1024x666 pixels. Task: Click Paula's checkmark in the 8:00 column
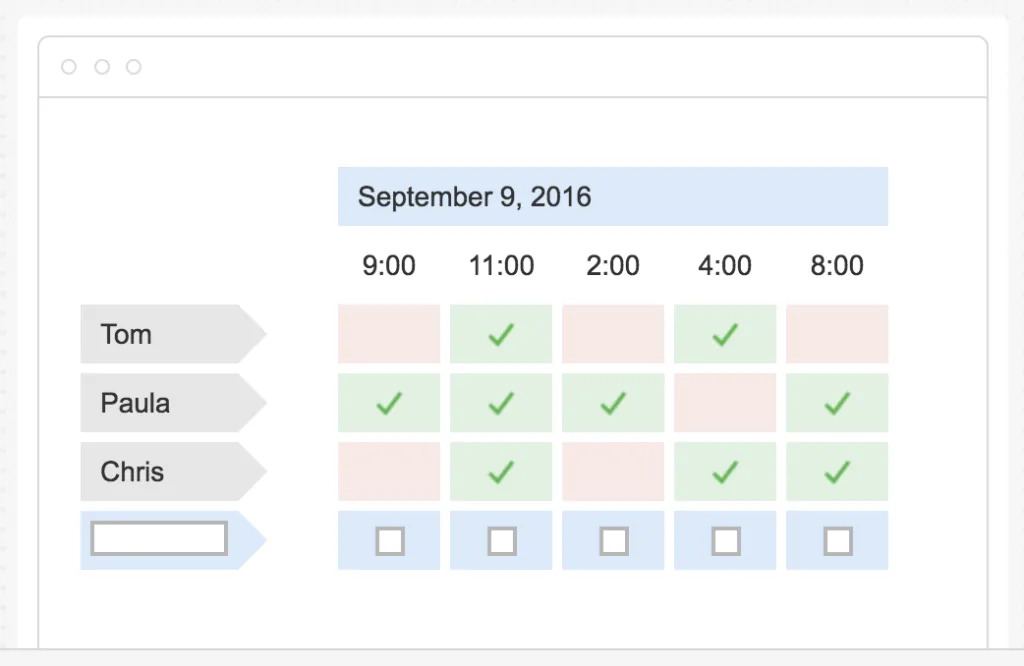(x=837, y=403)
